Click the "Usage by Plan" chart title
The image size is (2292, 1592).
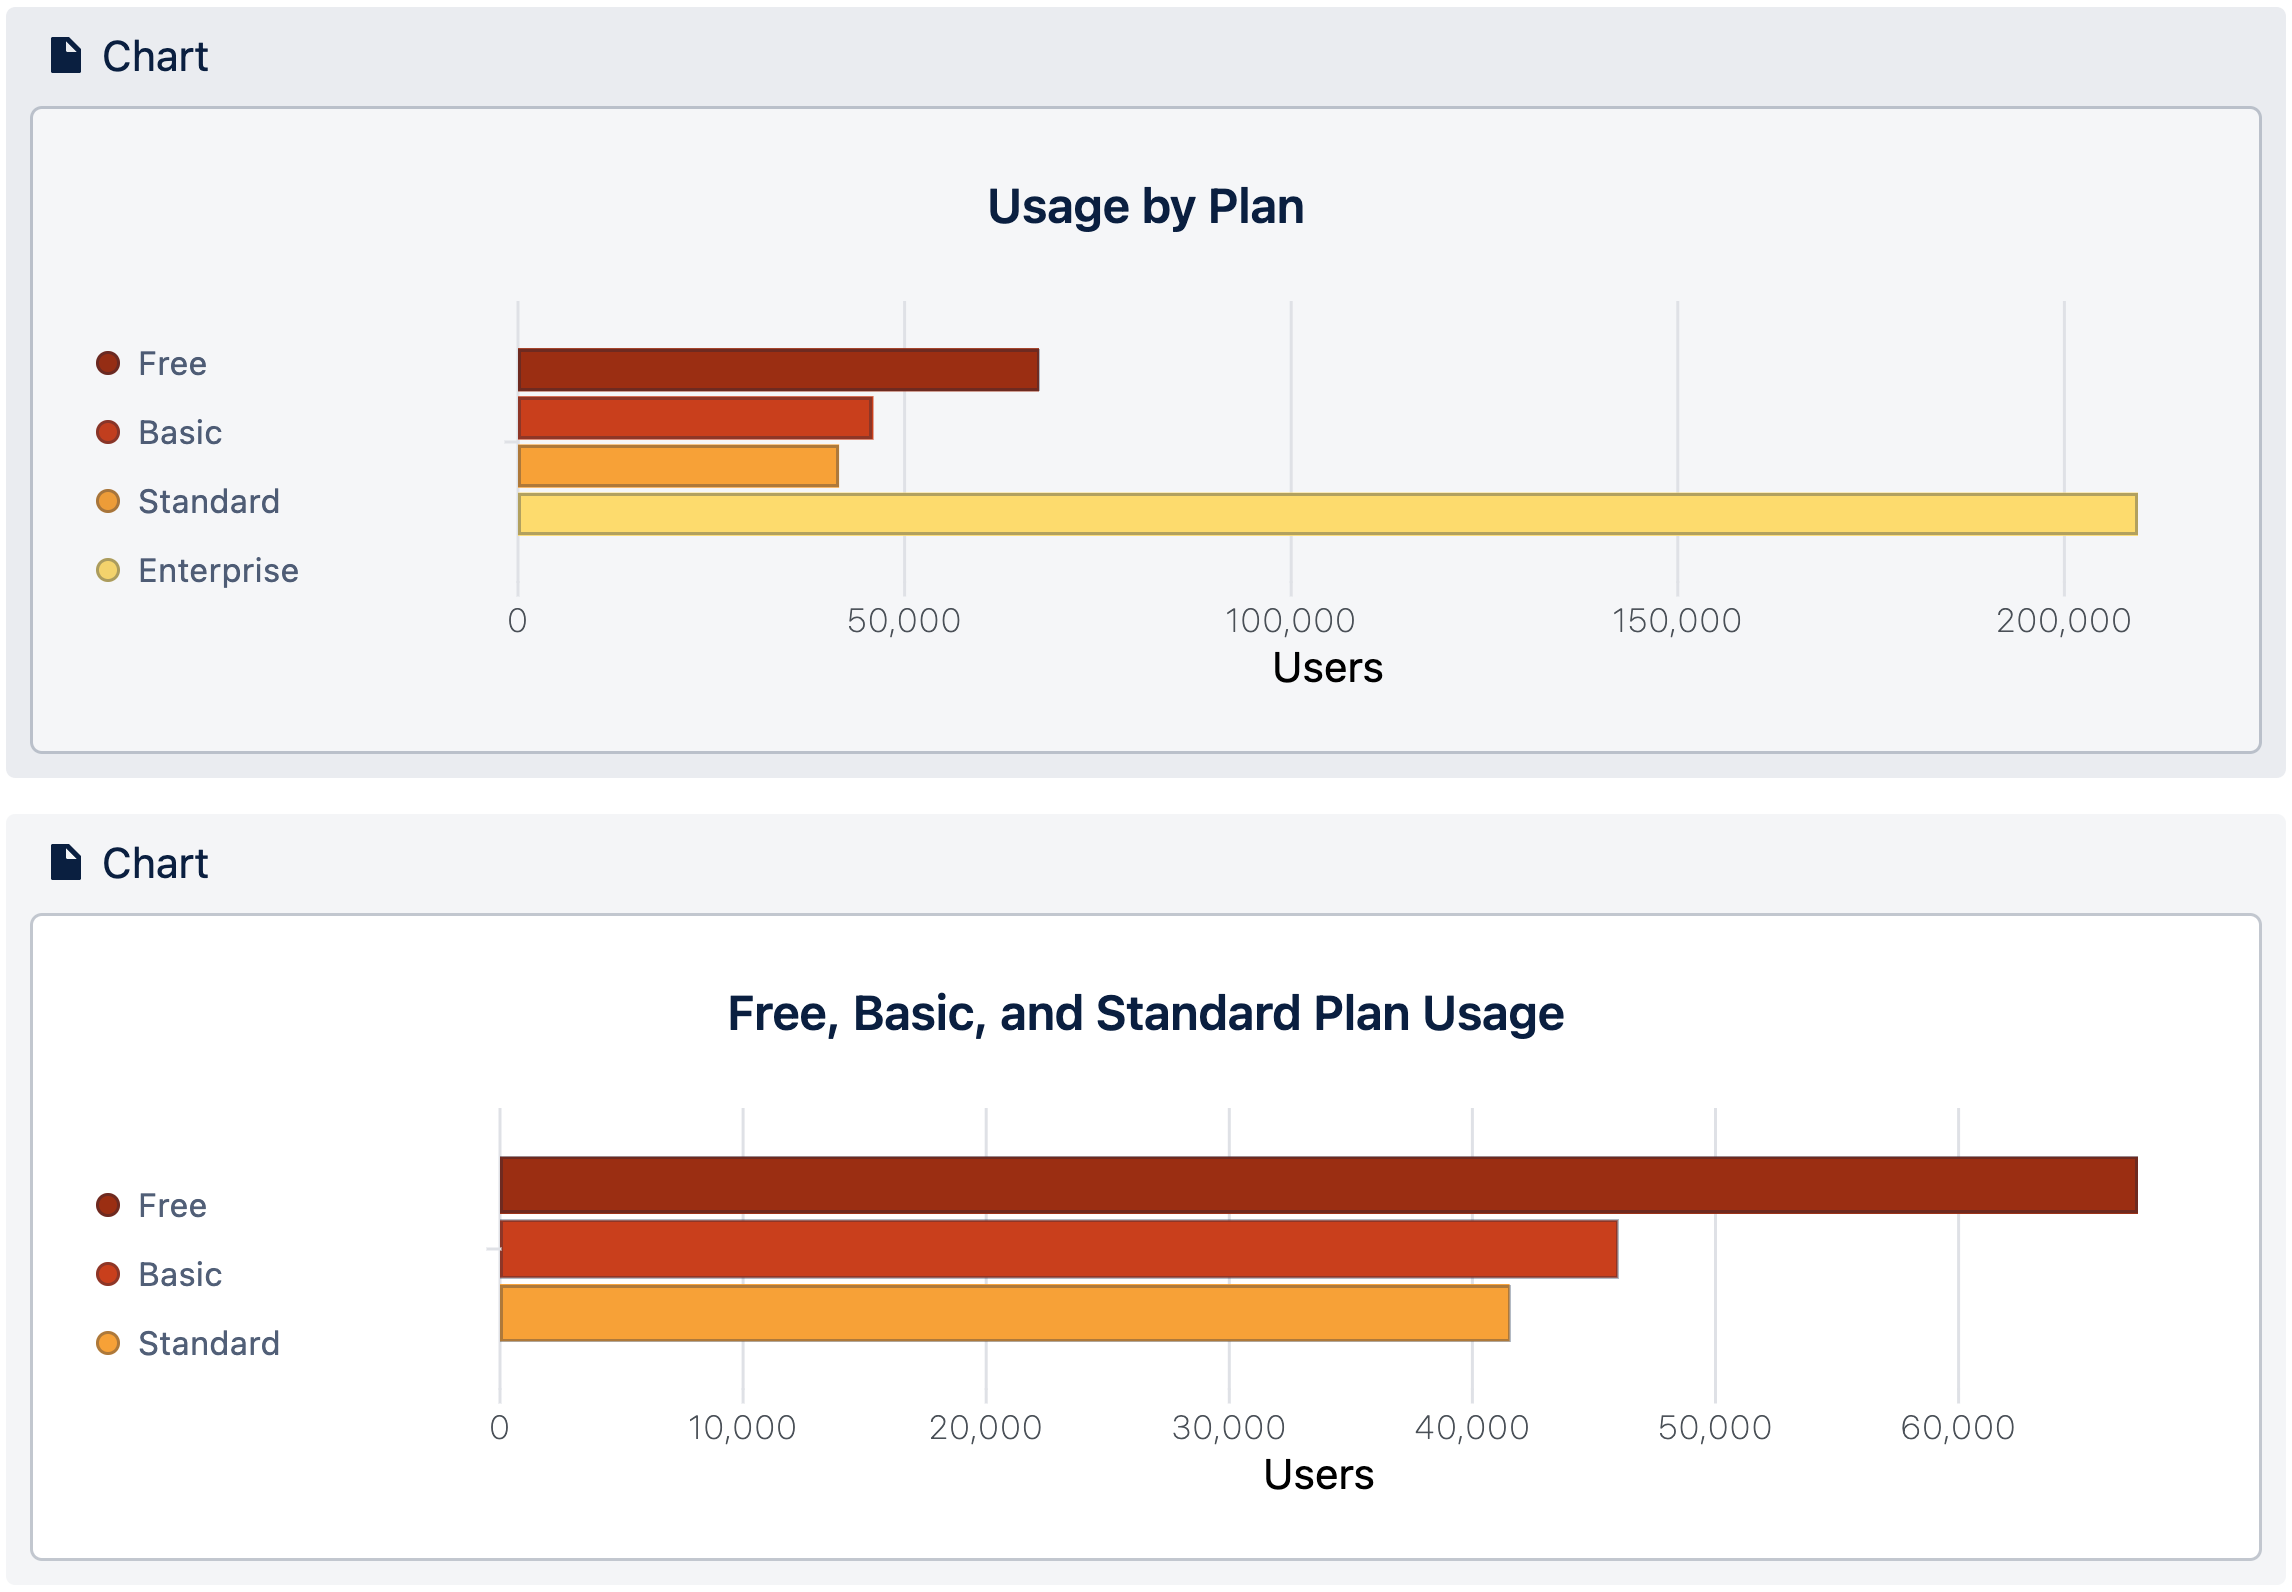(x=1145, y=207)
